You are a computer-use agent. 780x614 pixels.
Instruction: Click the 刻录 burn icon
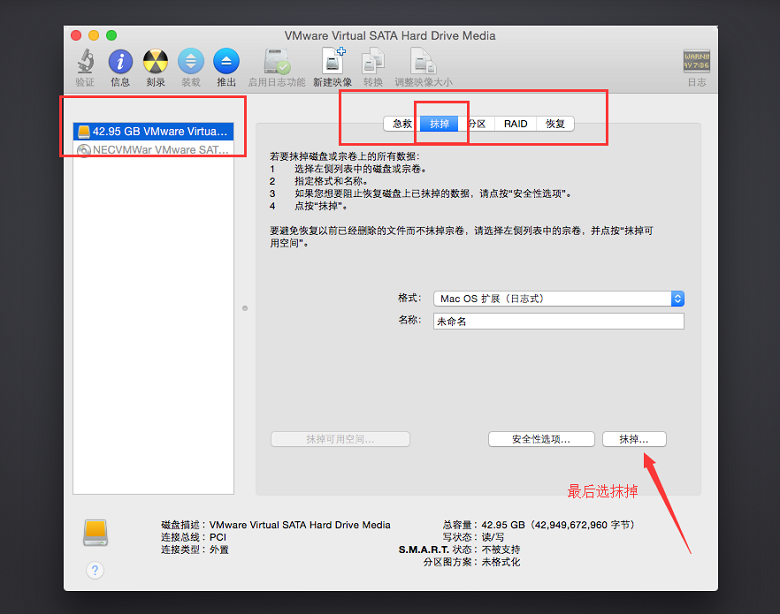click(155, 62)
